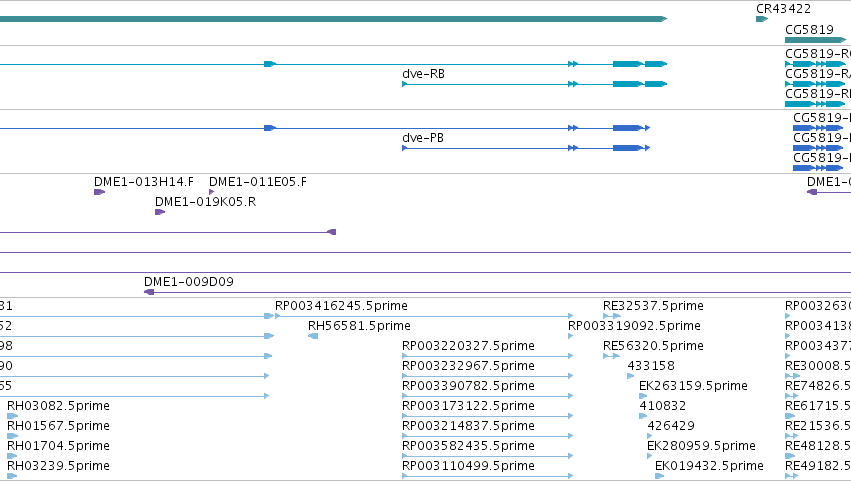Screen dimensions: 851x481
Task: Select the RE32537.5prime EST label
Action: coord(653,306)
